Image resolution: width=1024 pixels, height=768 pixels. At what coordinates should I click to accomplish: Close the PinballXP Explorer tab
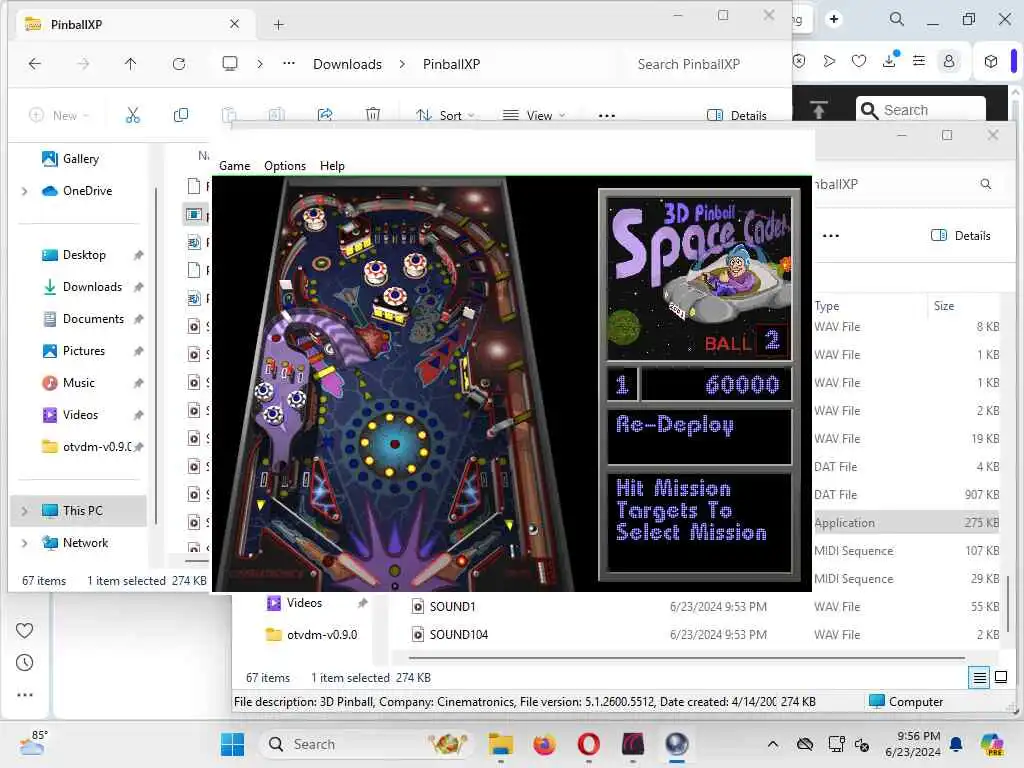[x=234, y=24]
